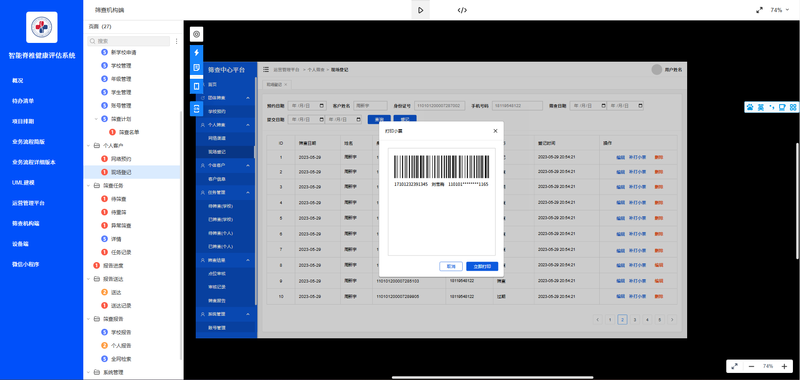Image resolution: width=800 pixels, height=380 pixels.
Task: Close the 打印小票 dialog with X
Action: pyautogui.click(x=495, y=131)
